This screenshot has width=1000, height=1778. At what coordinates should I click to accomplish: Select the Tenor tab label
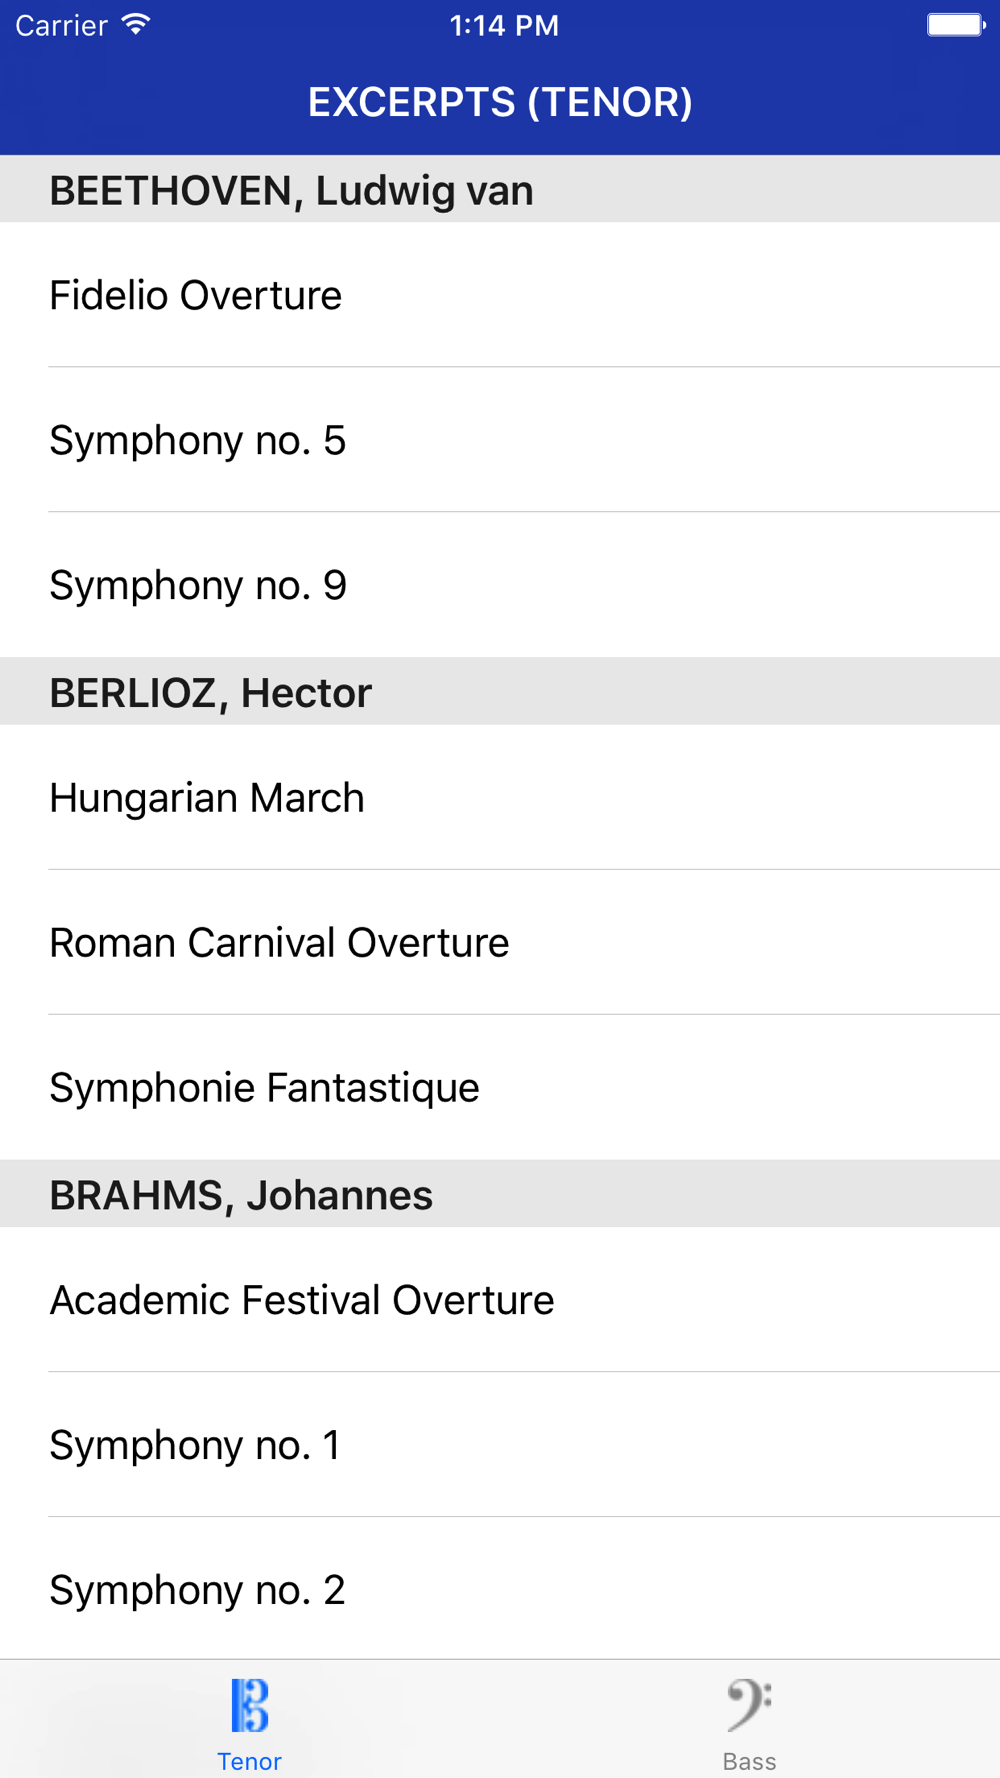point(249,1761)
